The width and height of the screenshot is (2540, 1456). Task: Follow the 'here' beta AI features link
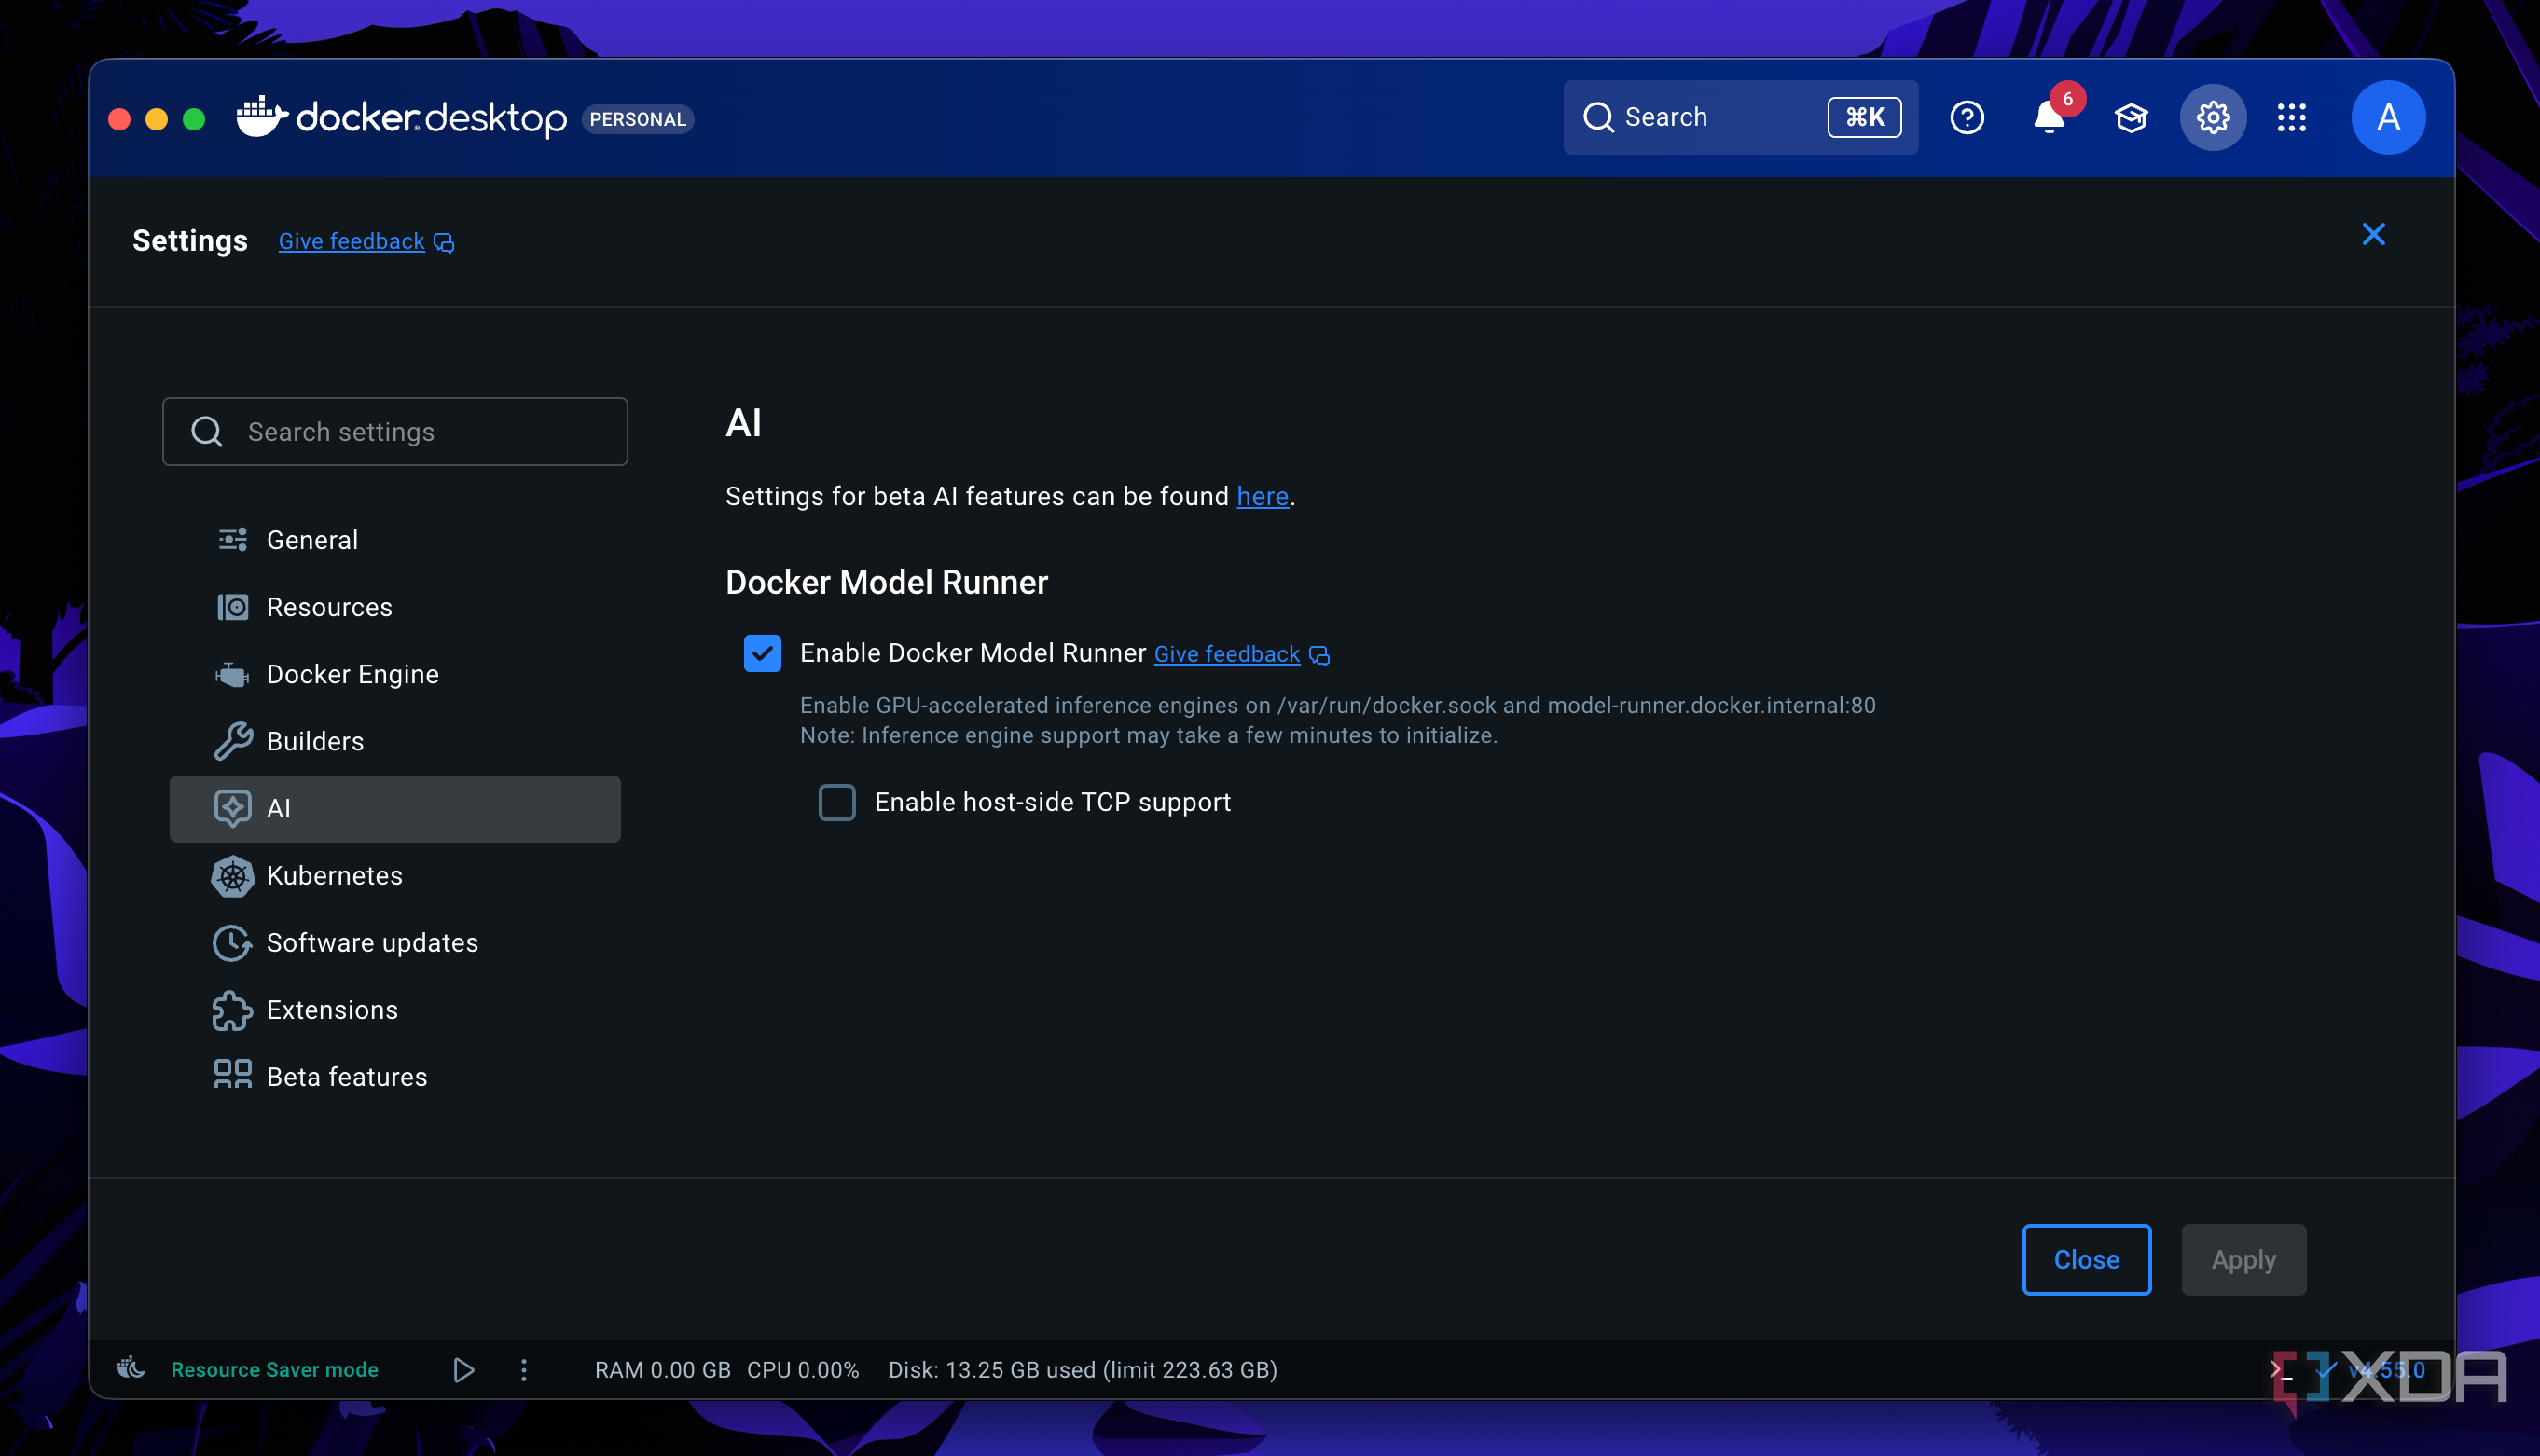[1262, 497]
